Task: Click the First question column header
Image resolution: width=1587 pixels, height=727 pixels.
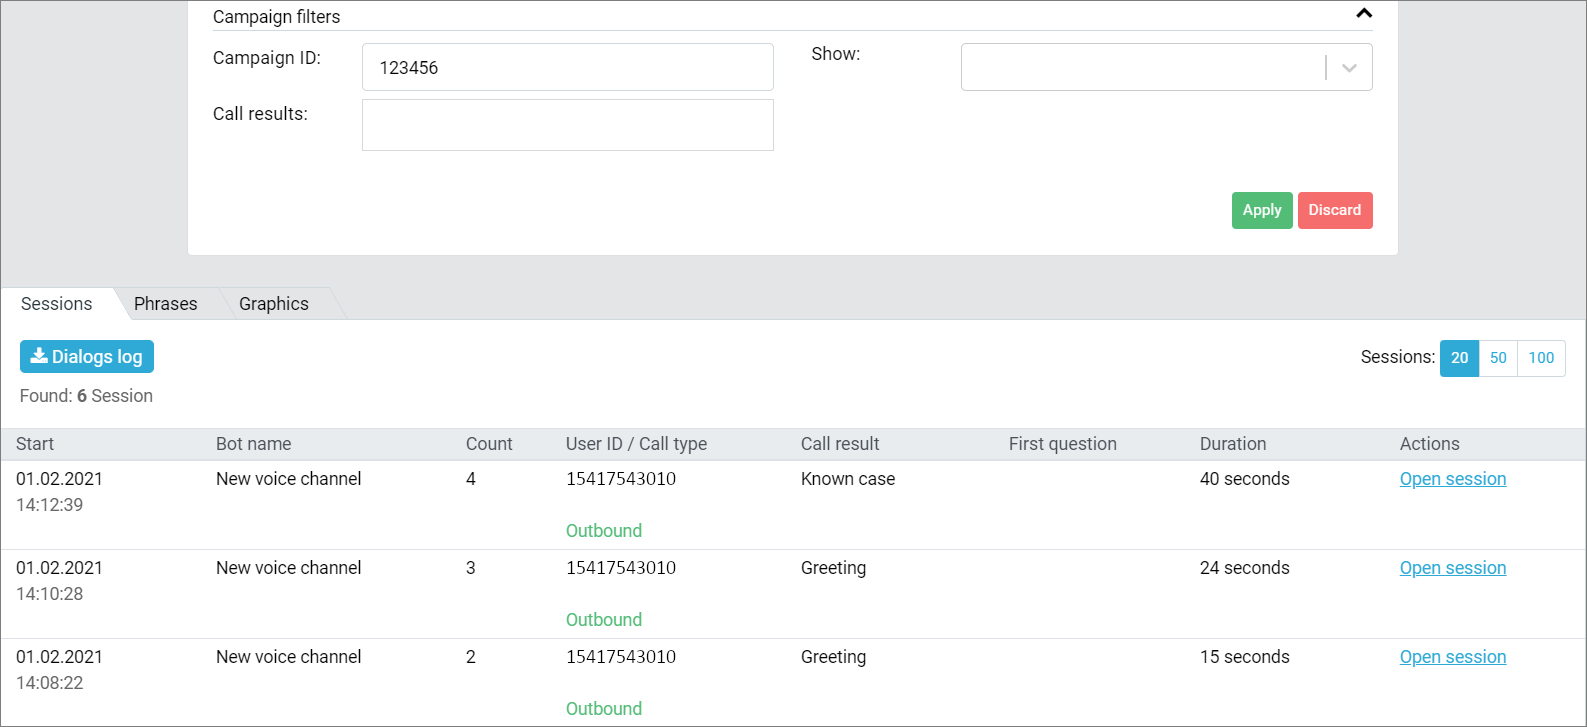Action: pyautogui.click(x=1063, y=444)
